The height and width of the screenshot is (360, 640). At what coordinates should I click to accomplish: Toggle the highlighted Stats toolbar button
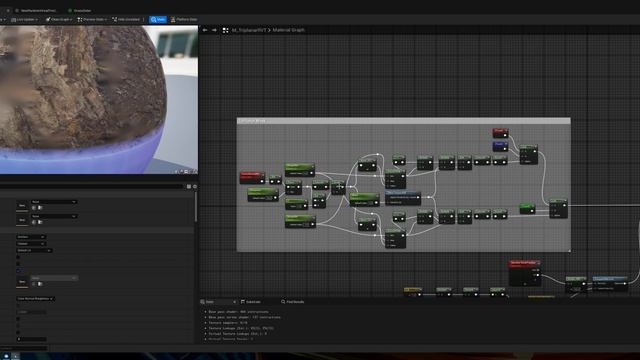click(158, 20)
